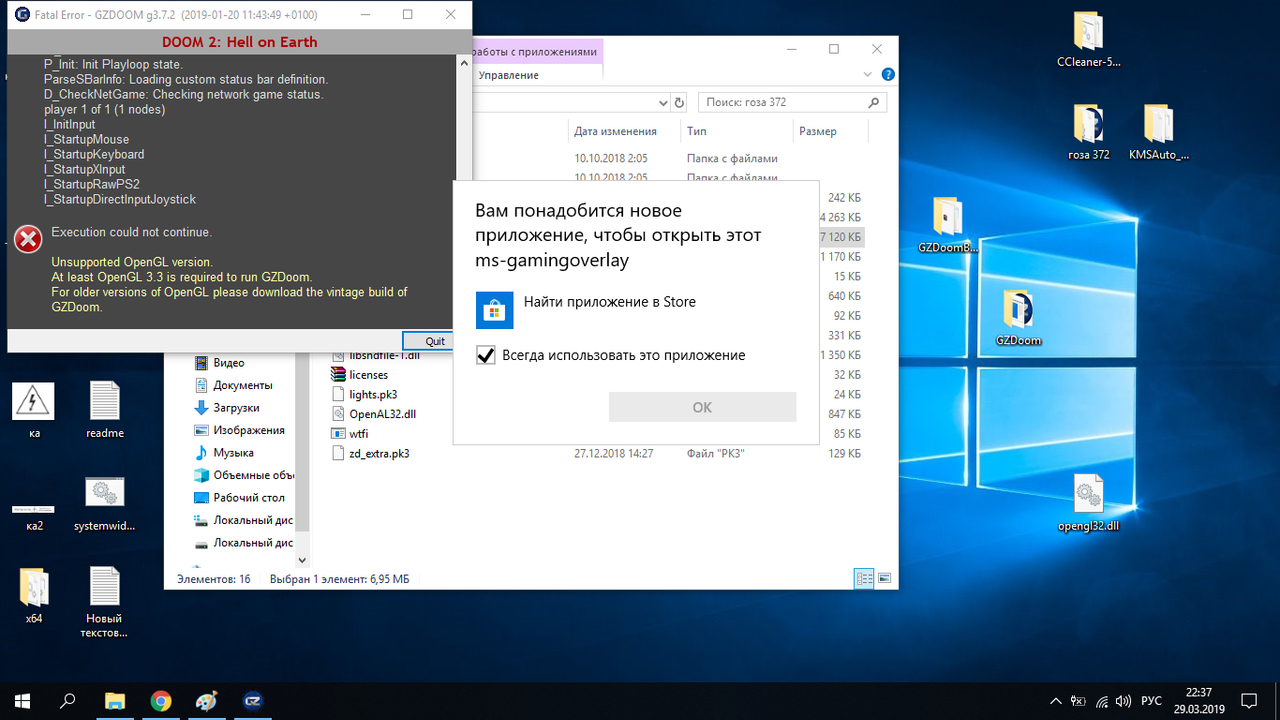
Task: Click the red error icon in GZDoom window
Action: (x=29, y=239)
